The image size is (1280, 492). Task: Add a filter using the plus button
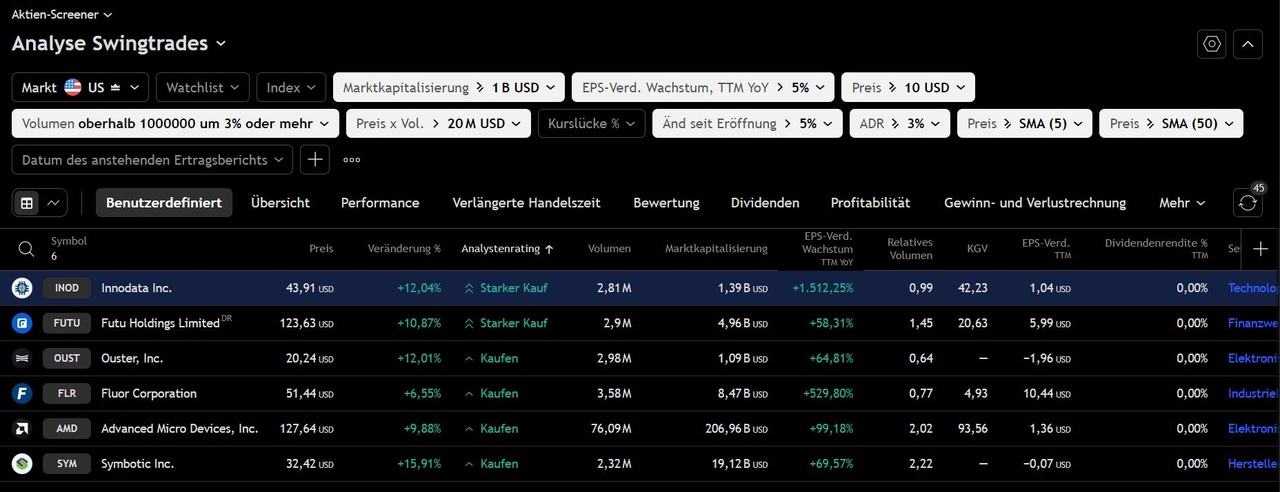click(314, 159)
